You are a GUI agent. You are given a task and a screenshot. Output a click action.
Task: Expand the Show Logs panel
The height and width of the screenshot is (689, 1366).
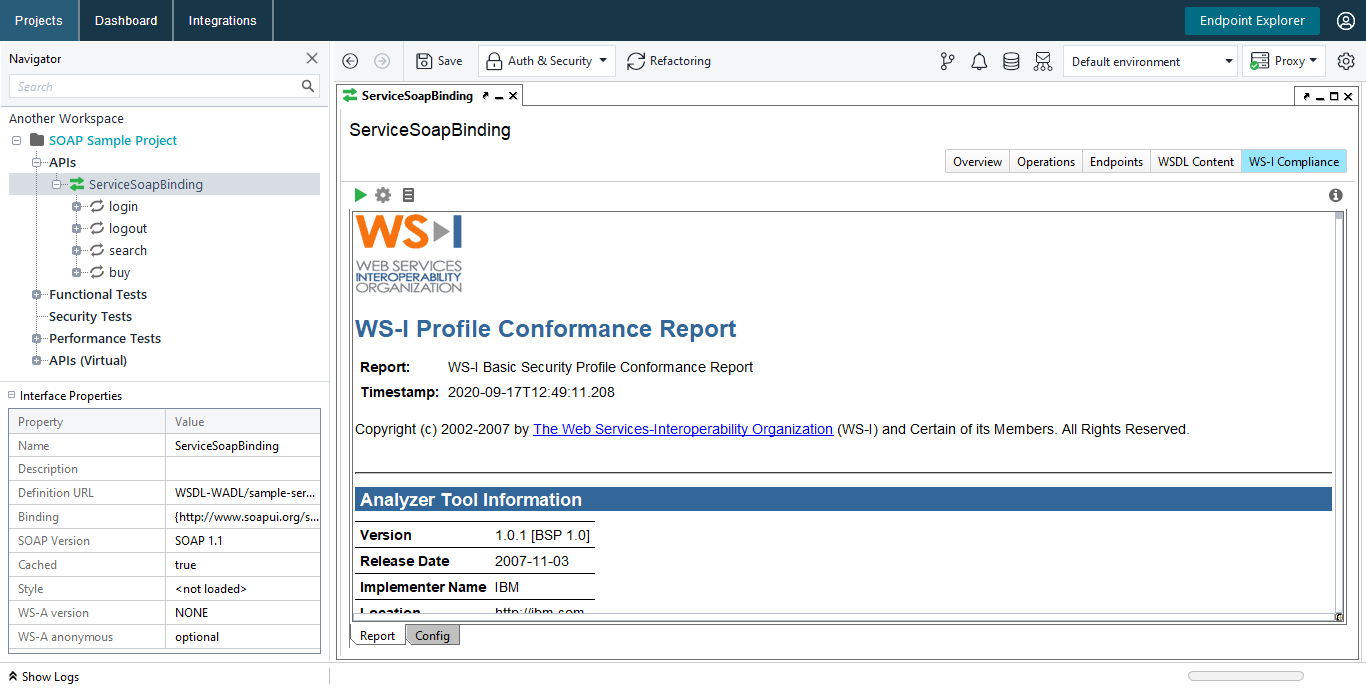[x=44, y=677]
